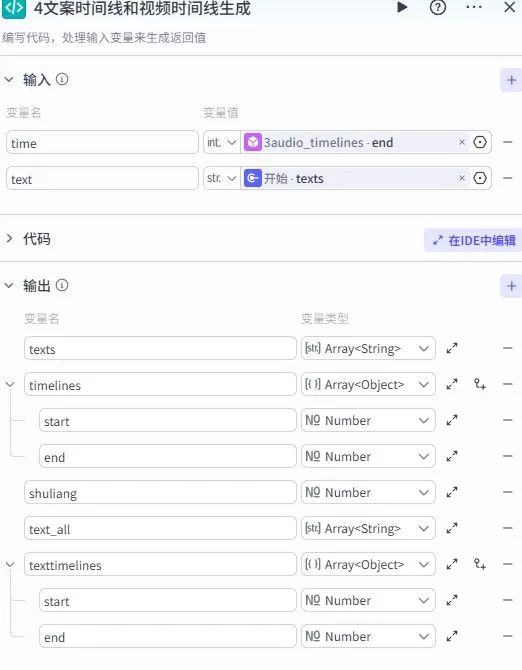Expand the text_all output detail
This screenshot has height=670, width=522.
tap(452, 528)
